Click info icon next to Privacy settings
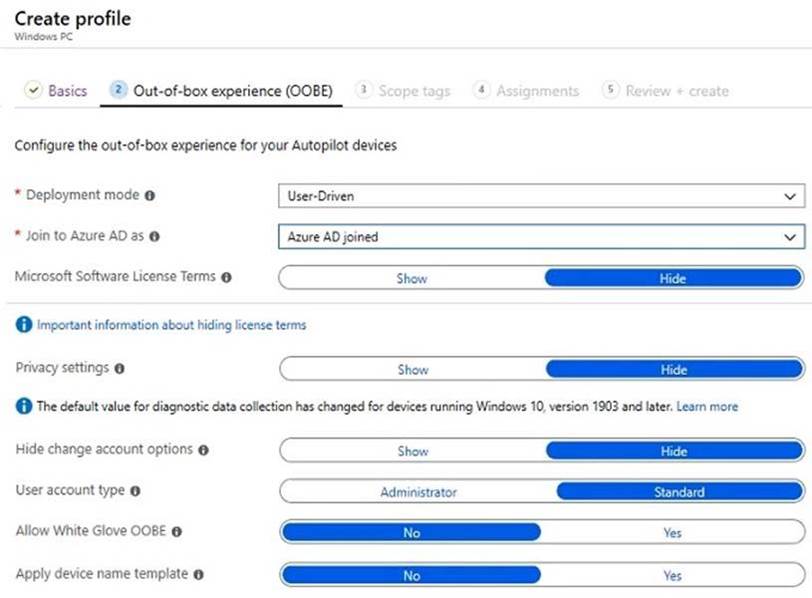This screenshot has width=812, height=598. point(120,369)
